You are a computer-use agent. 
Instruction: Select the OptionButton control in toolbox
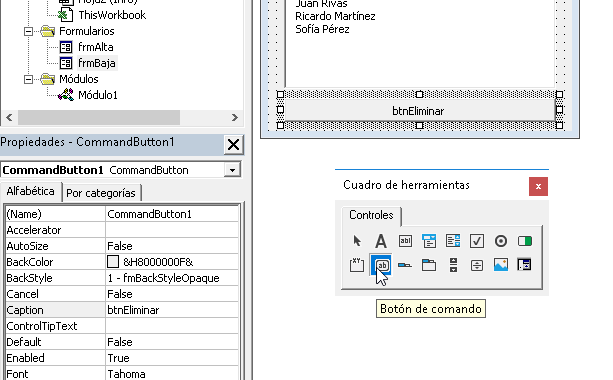click(x=501, y=241)
